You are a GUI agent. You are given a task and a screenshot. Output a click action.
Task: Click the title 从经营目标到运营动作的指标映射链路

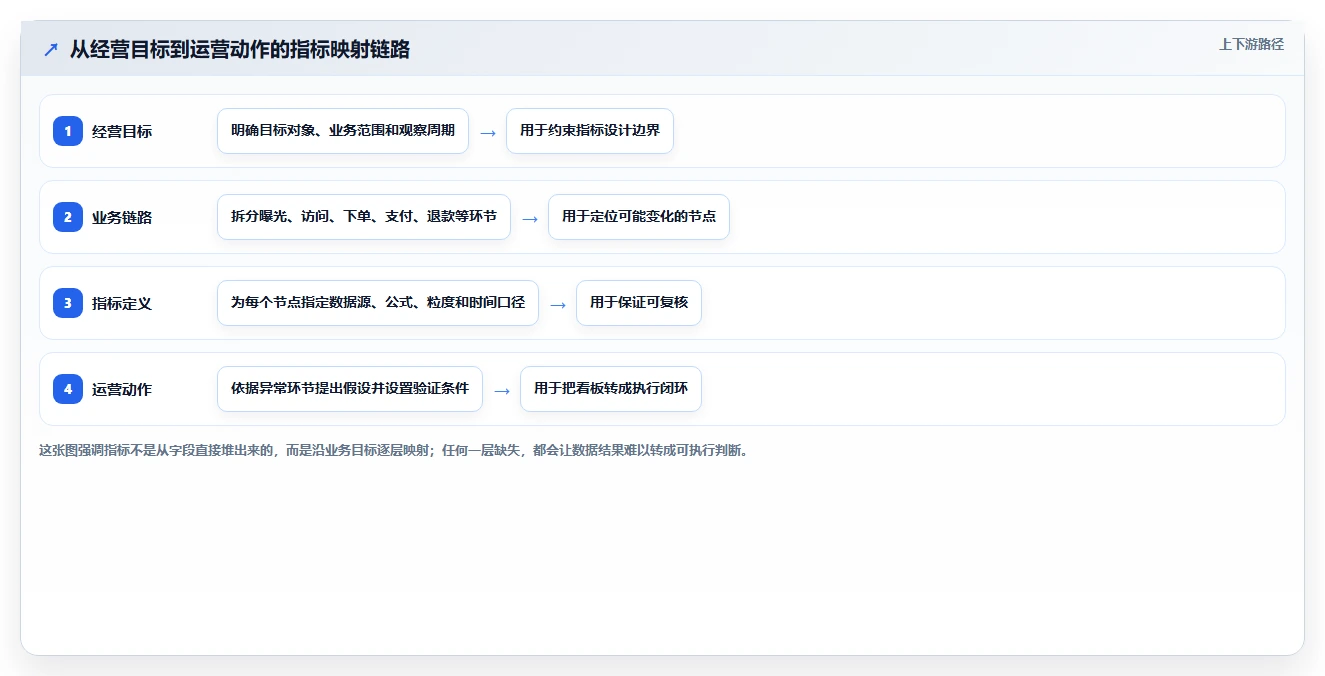(240, 49)
